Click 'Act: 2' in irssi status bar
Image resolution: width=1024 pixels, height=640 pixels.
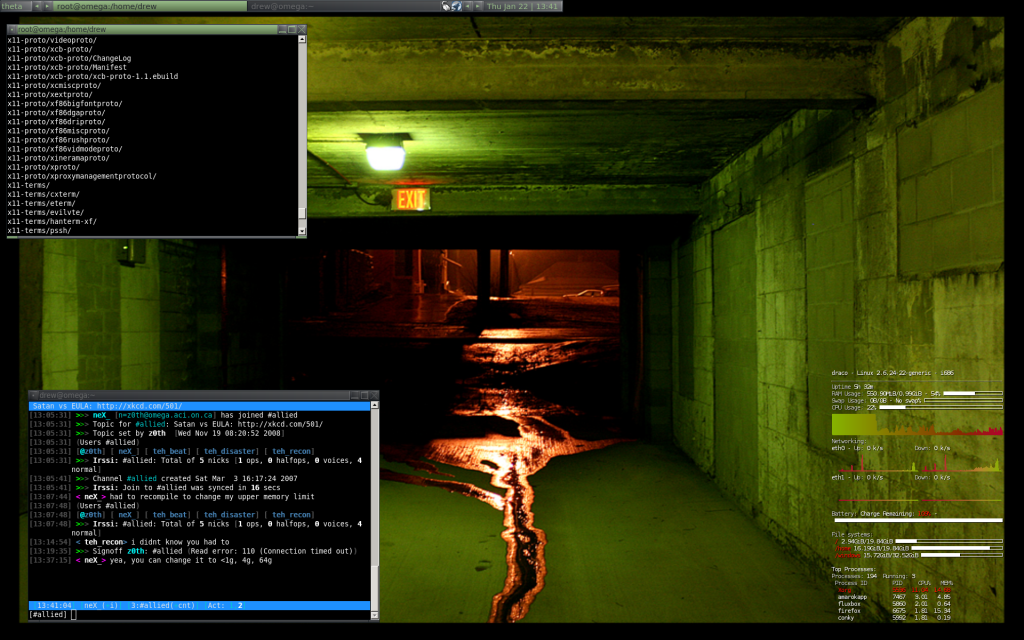pyautogui.click(x=225, y=605)
